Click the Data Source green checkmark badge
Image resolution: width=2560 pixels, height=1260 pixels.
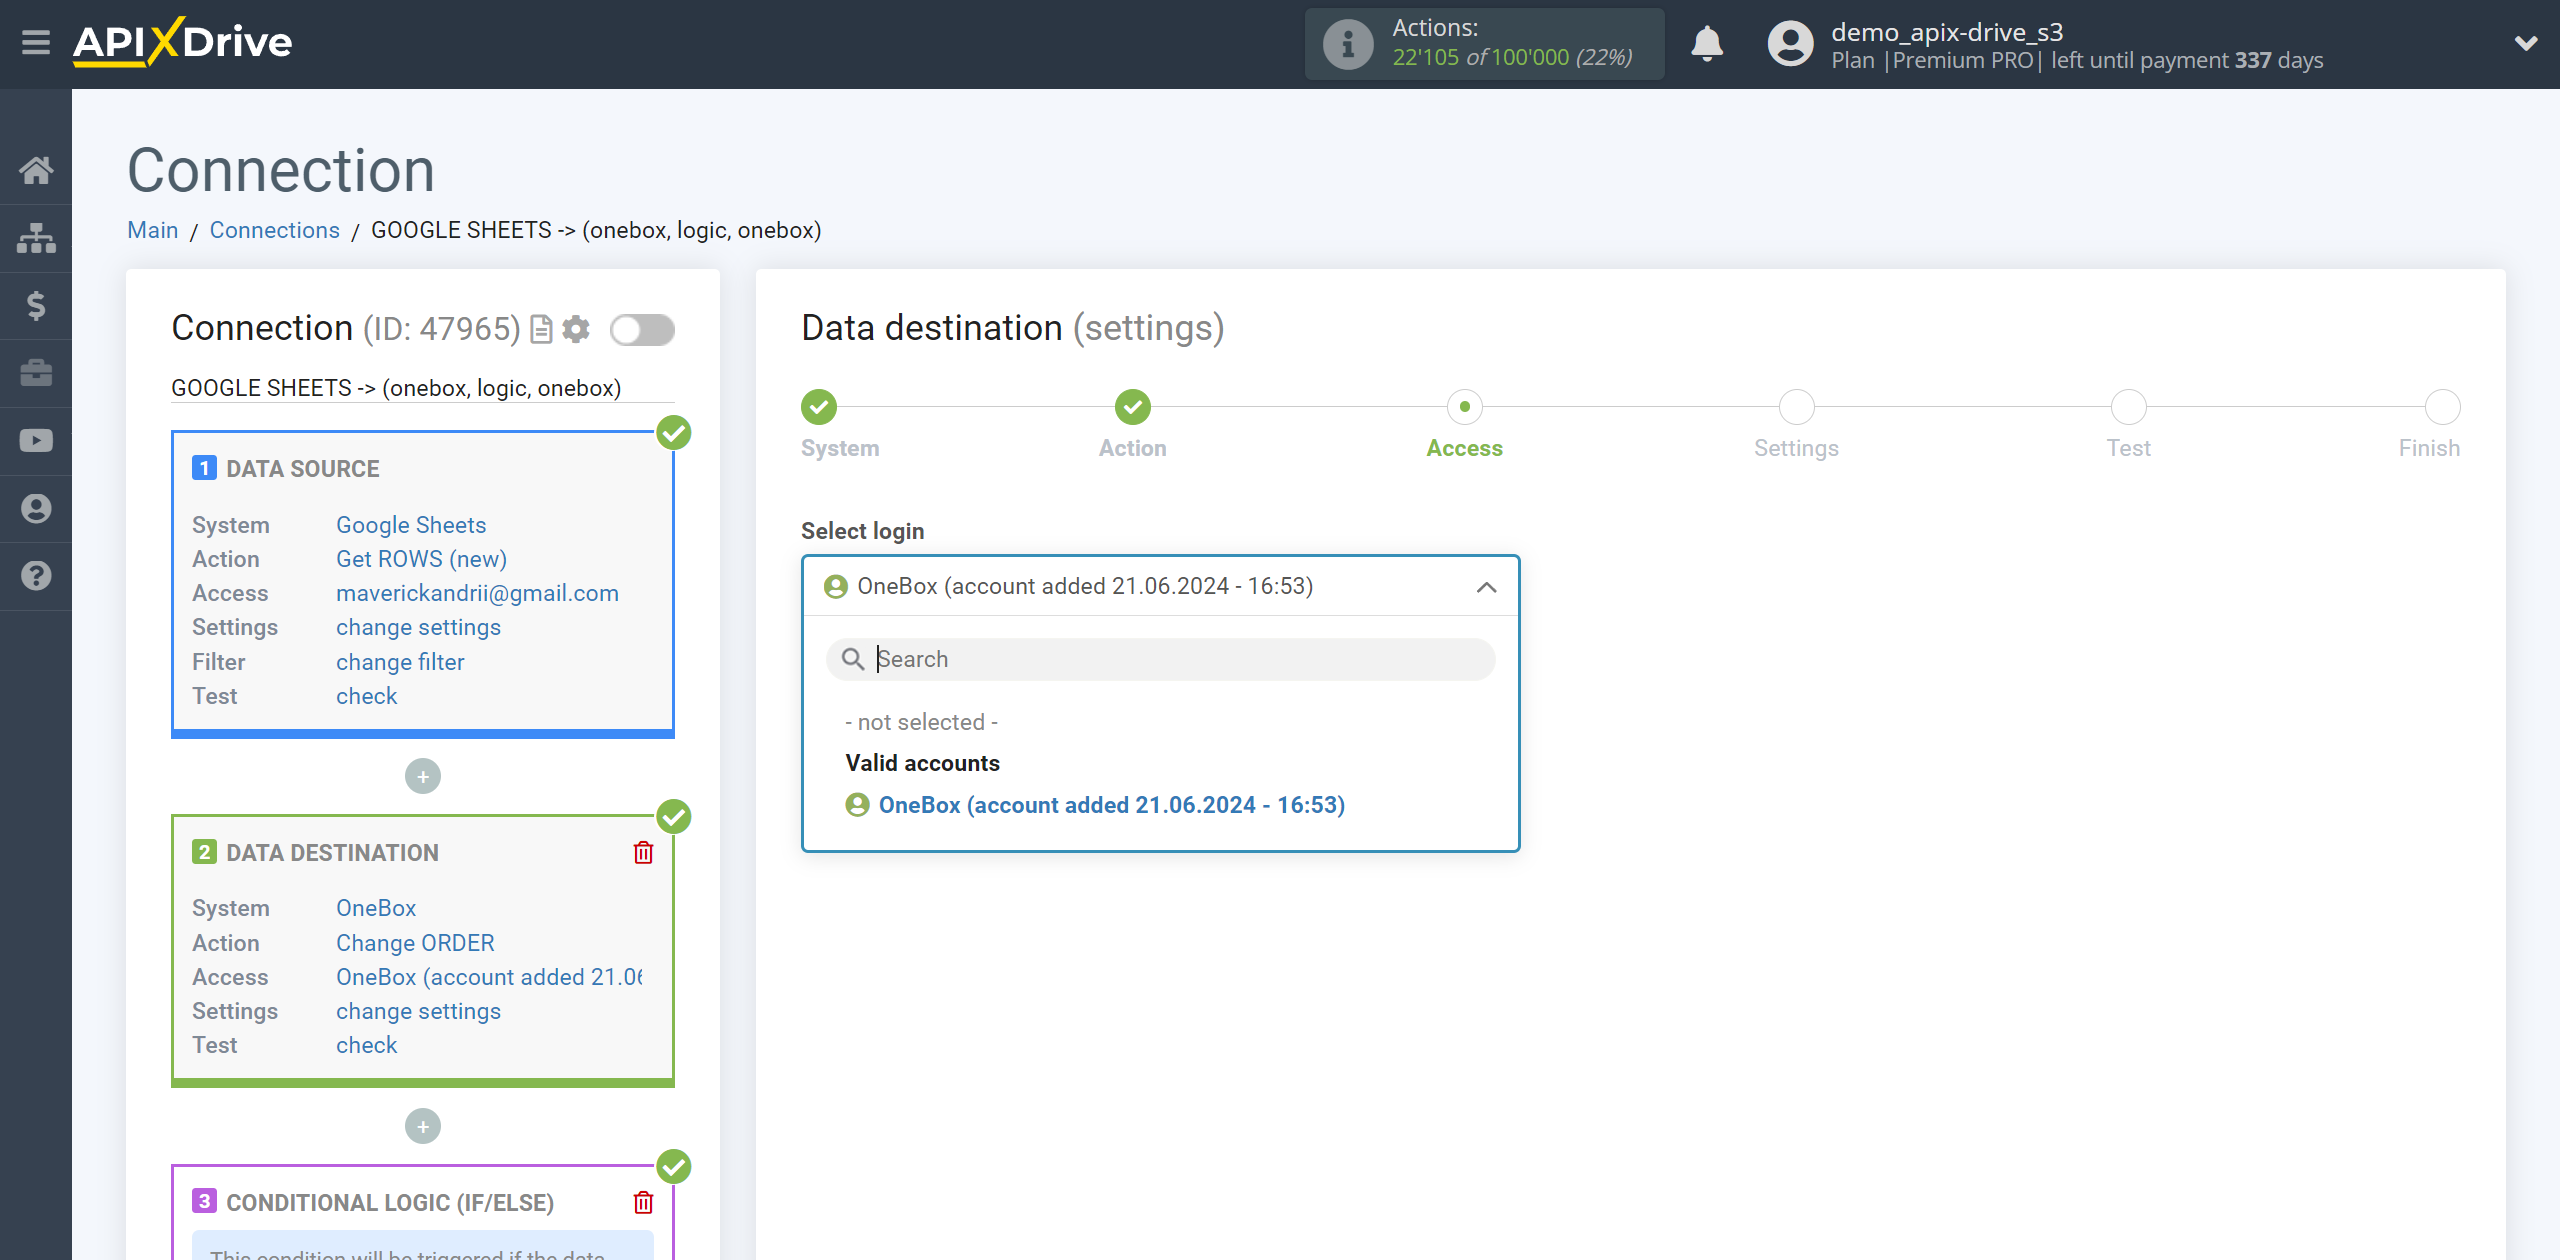(x=674, y=433)
